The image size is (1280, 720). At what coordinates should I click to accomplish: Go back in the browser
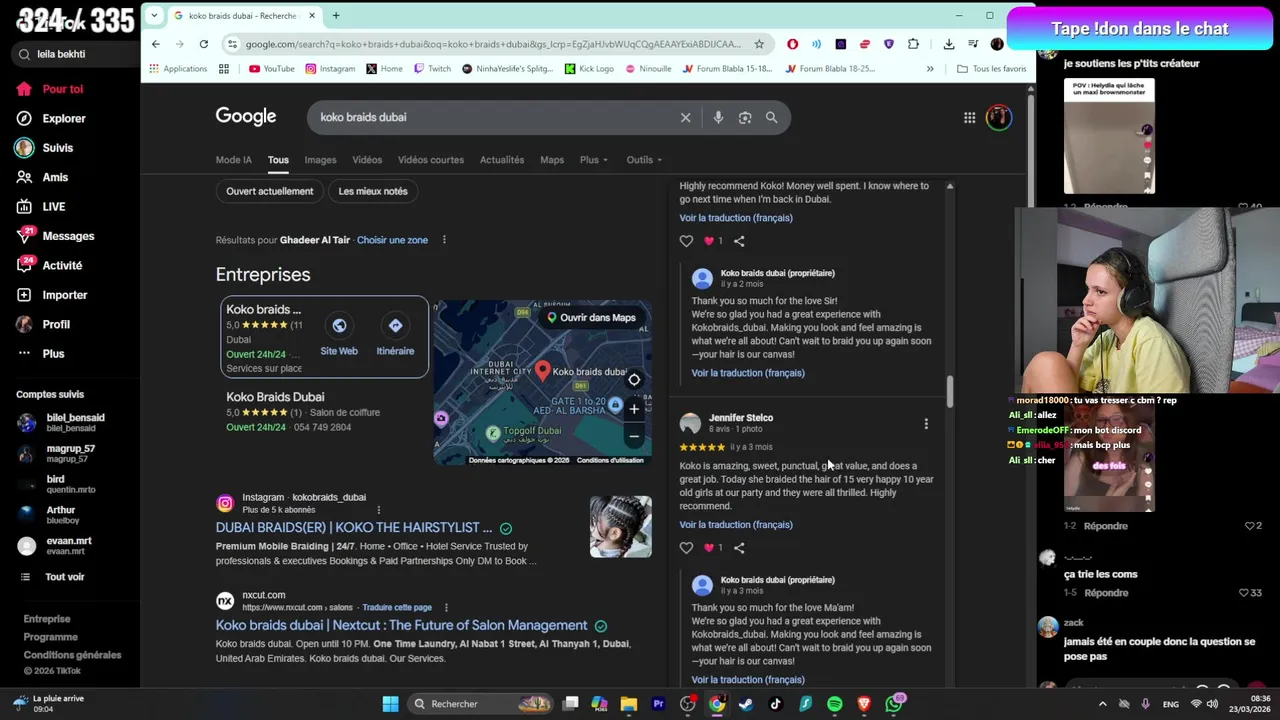point(156,44)
